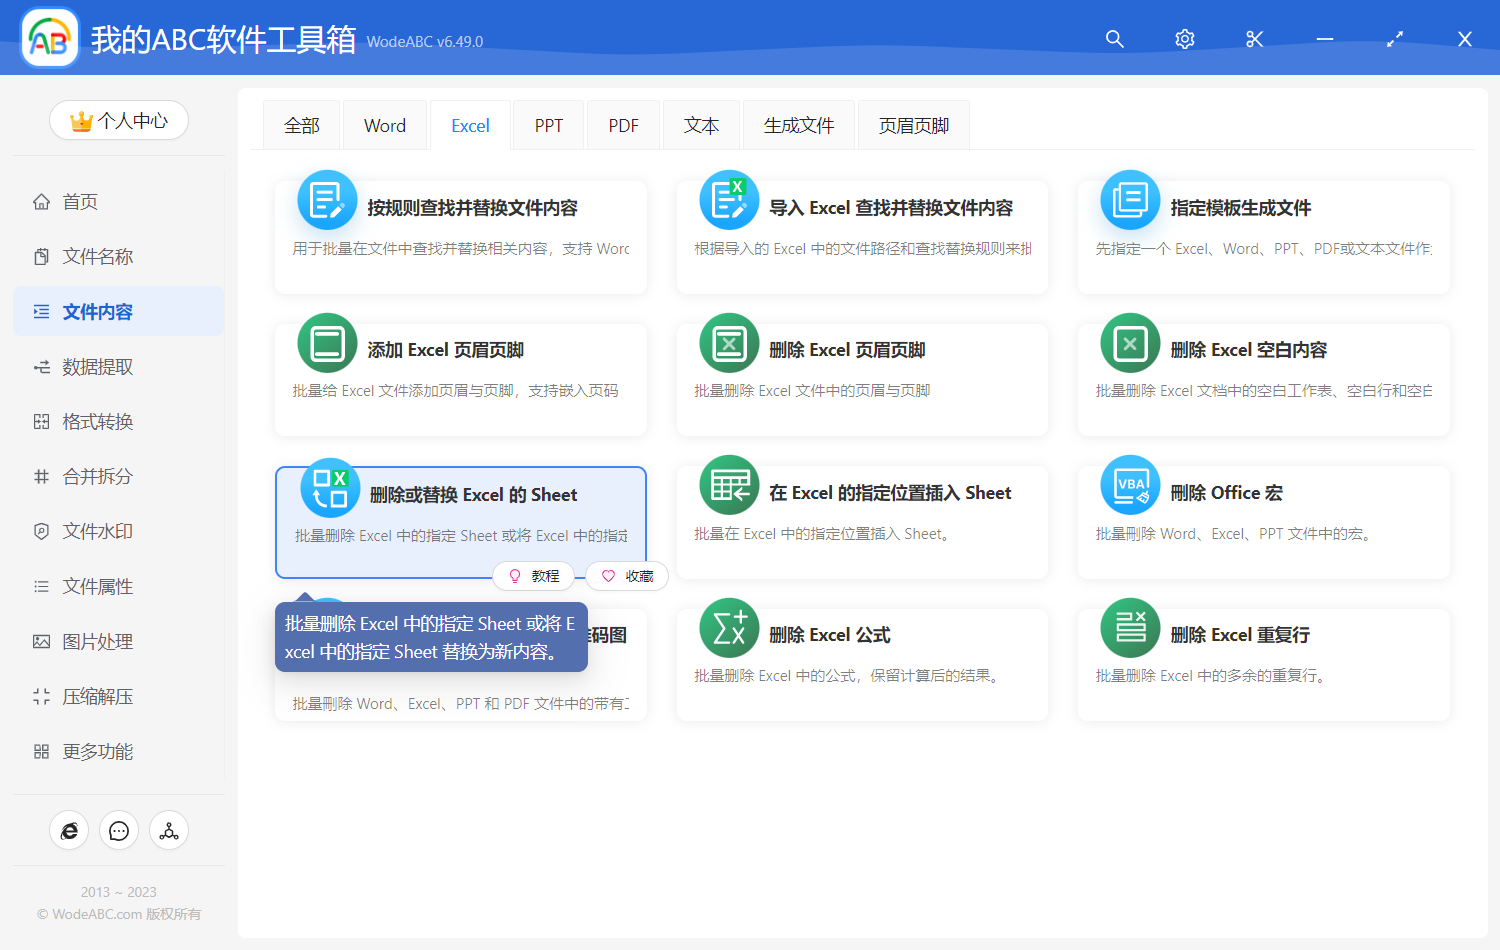Switch to the Word tab
This screenshot has width=1500, height=950.
coord(384,126)
